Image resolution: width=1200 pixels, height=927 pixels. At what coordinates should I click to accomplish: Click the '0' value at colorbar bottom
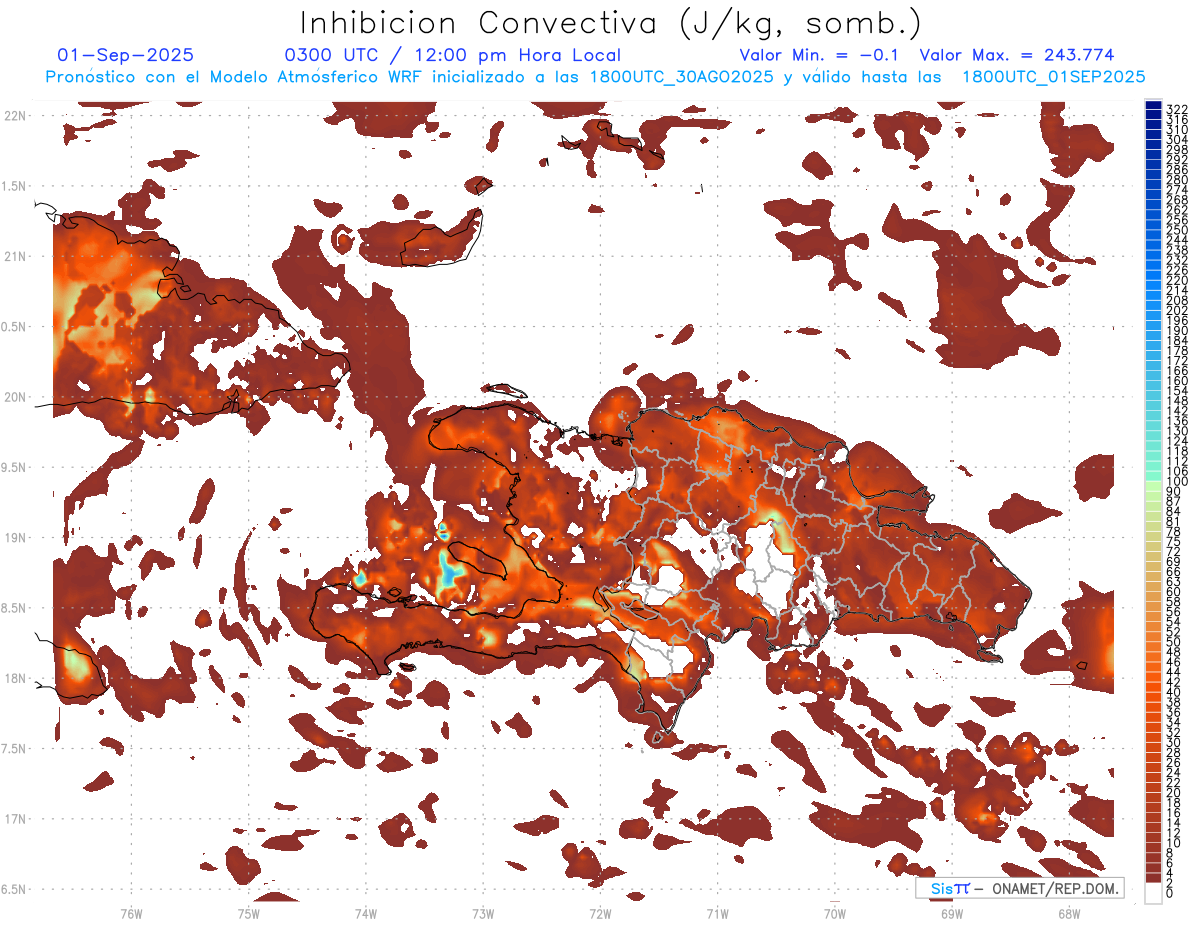(1170, 893)
